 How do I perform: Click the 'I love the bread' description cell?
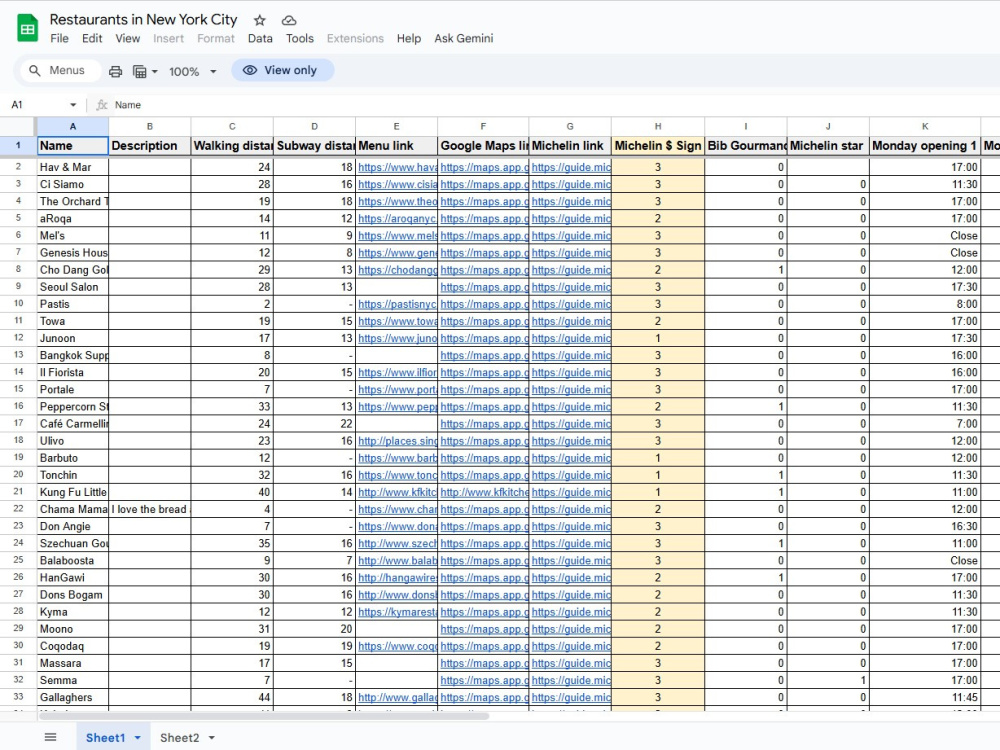pos(150,510)
